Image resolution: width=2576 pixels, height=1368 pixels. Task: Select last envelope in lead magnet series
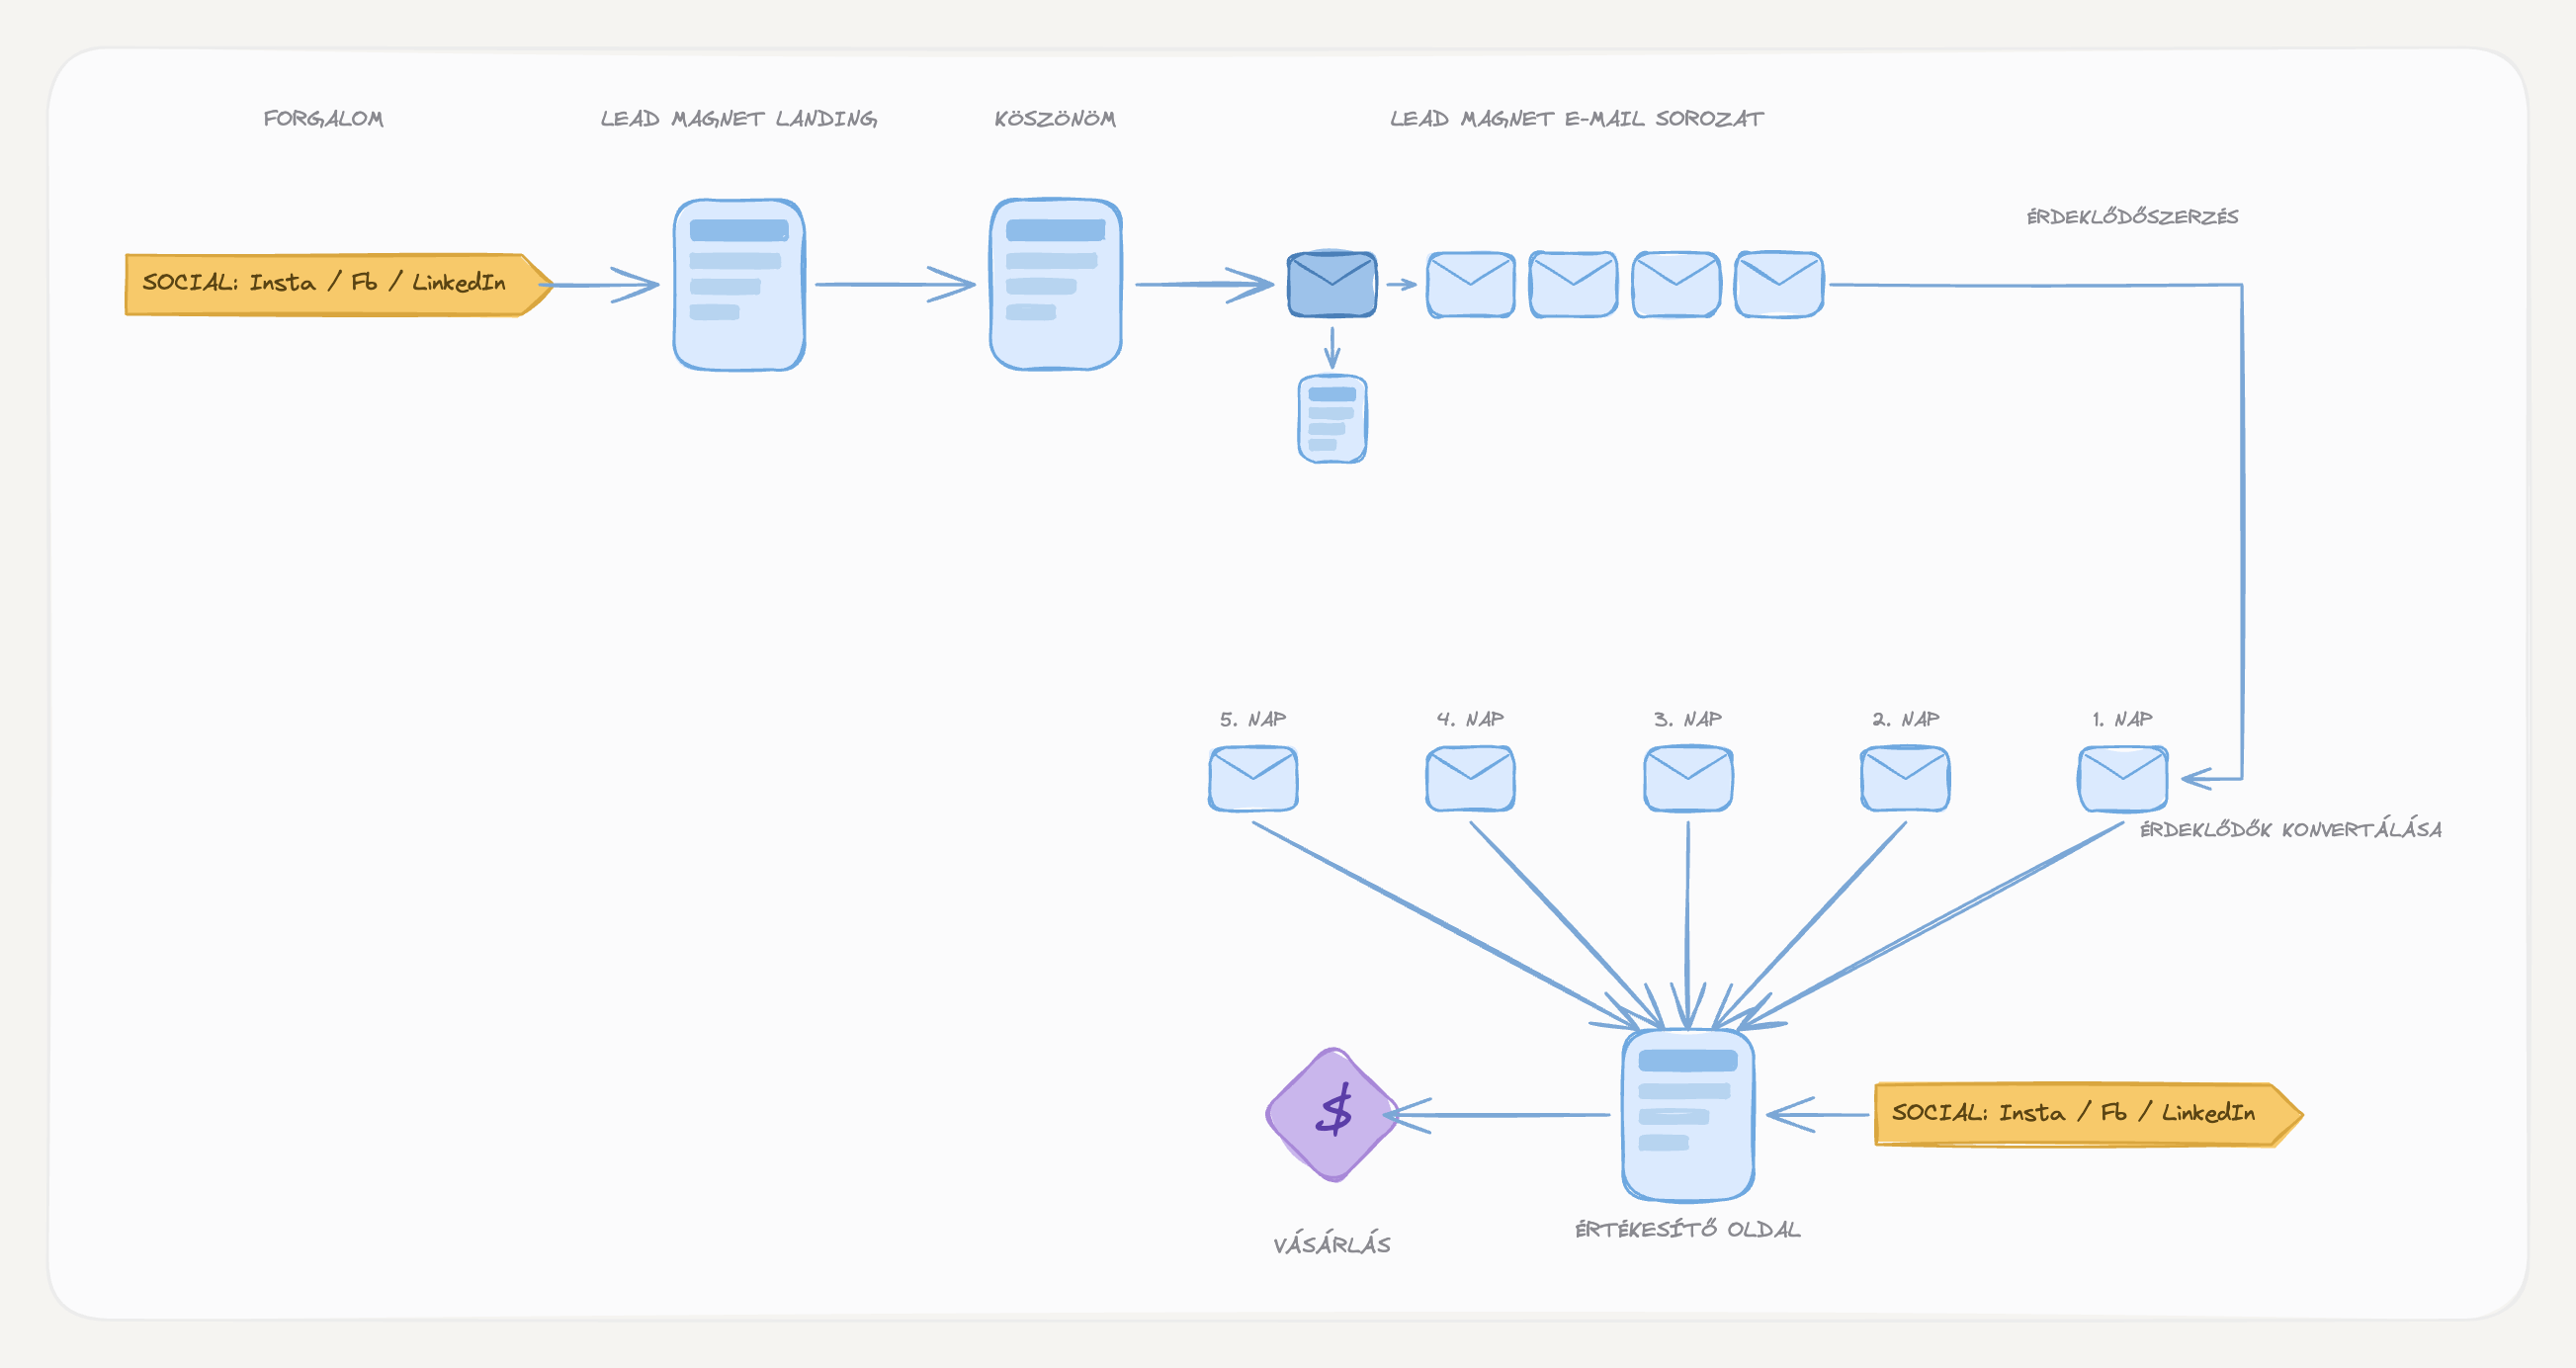click(1779, 285)
